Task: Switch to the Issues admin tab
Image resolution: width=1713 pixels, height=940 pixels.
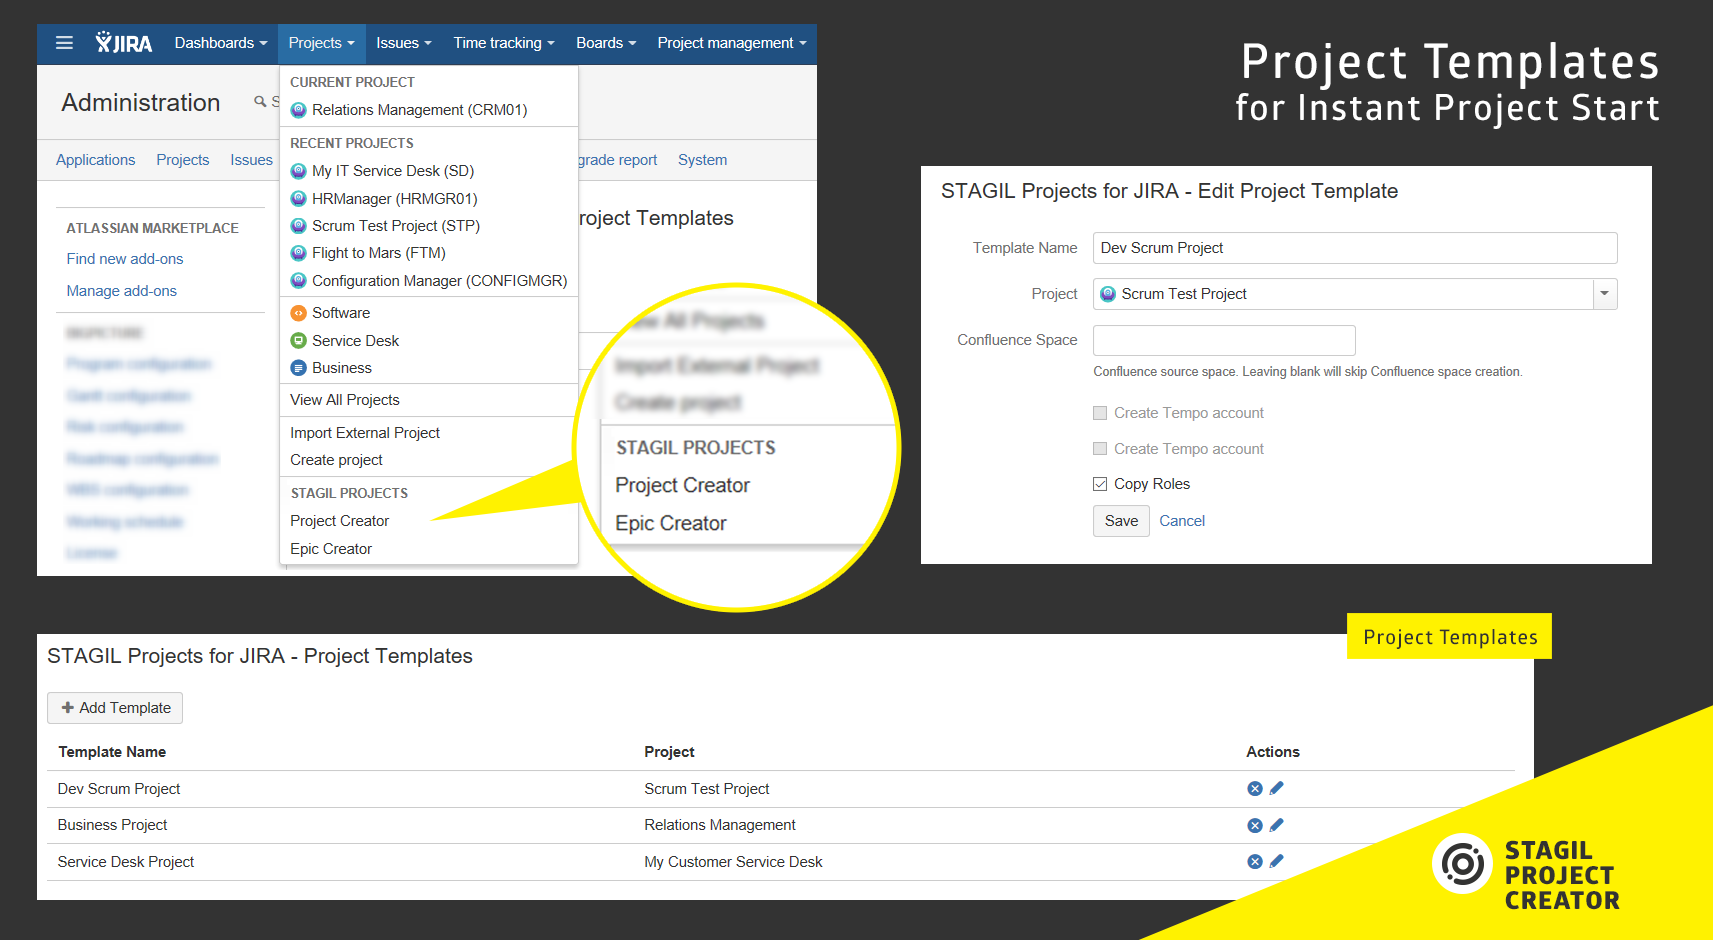Action: tap(251, 160)
